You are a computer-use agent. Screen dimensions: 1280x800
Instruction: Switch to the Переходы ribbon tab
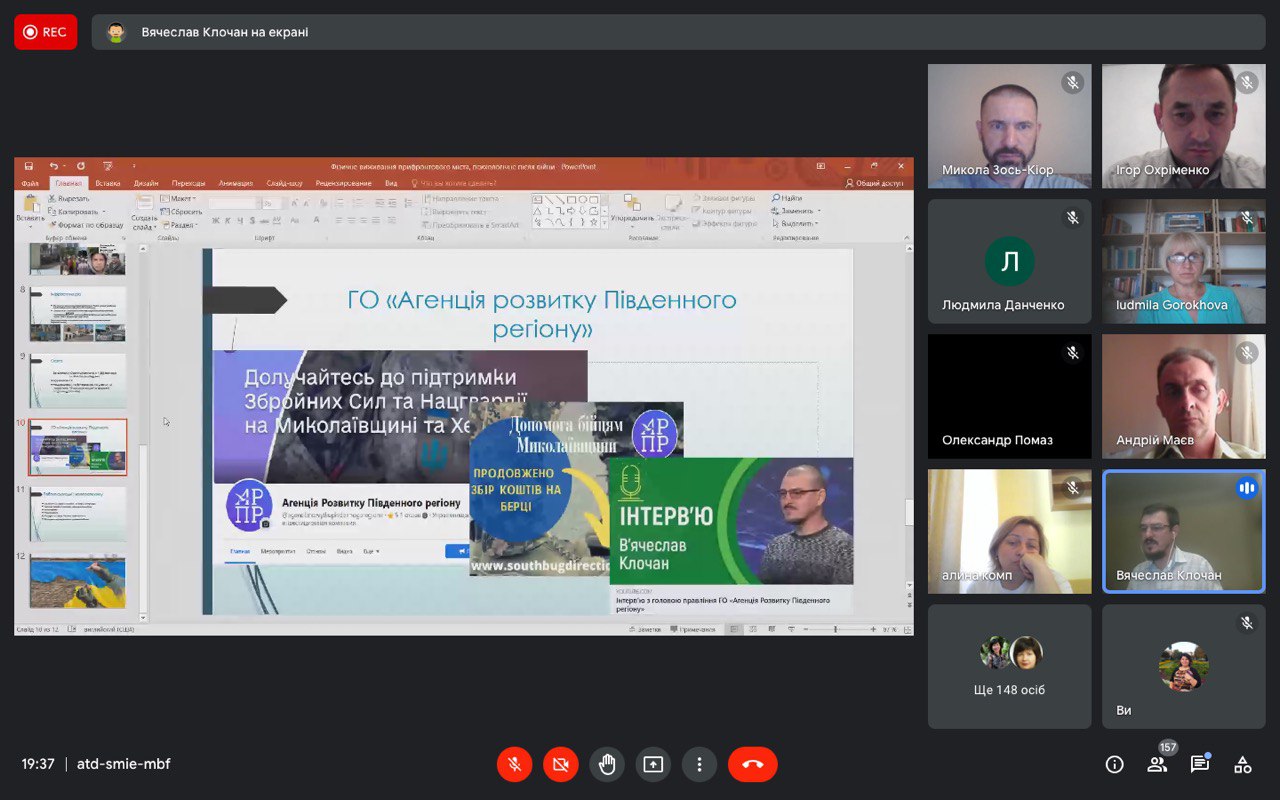point(188,183)
